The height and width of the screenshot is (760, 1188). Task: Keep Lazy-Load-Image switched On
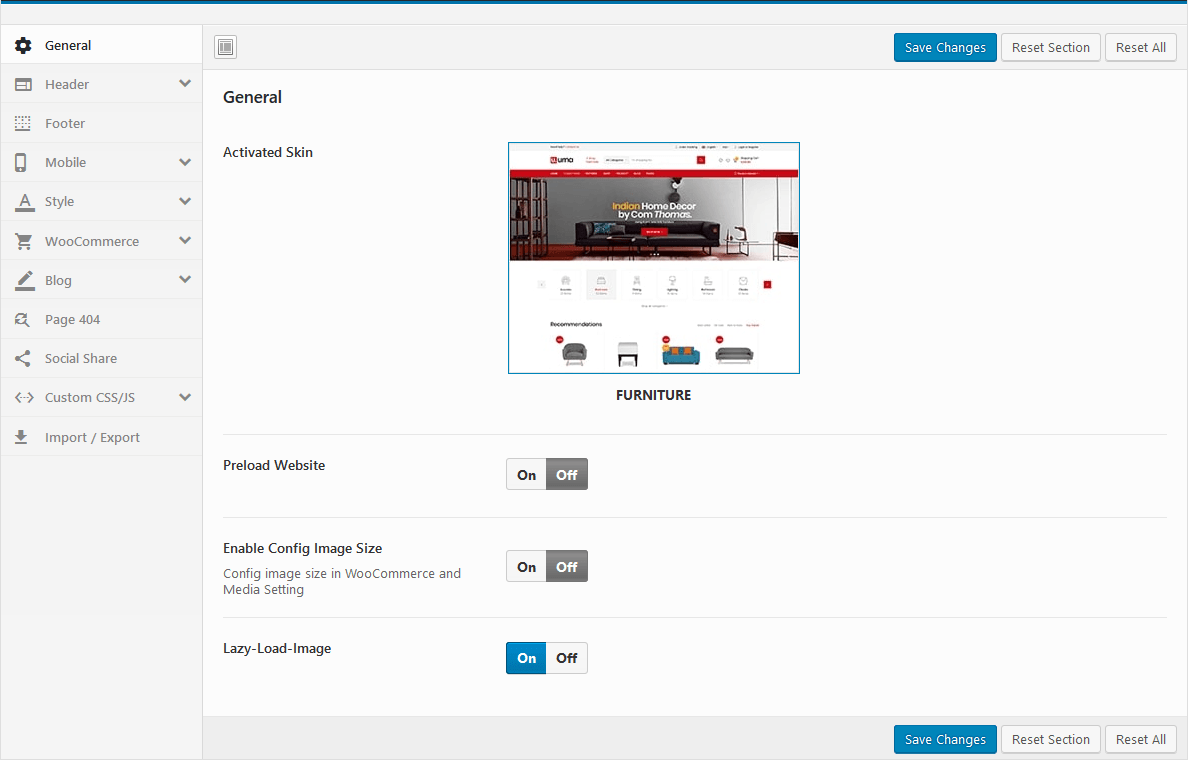pyautogui.click(x=527, y=658)
